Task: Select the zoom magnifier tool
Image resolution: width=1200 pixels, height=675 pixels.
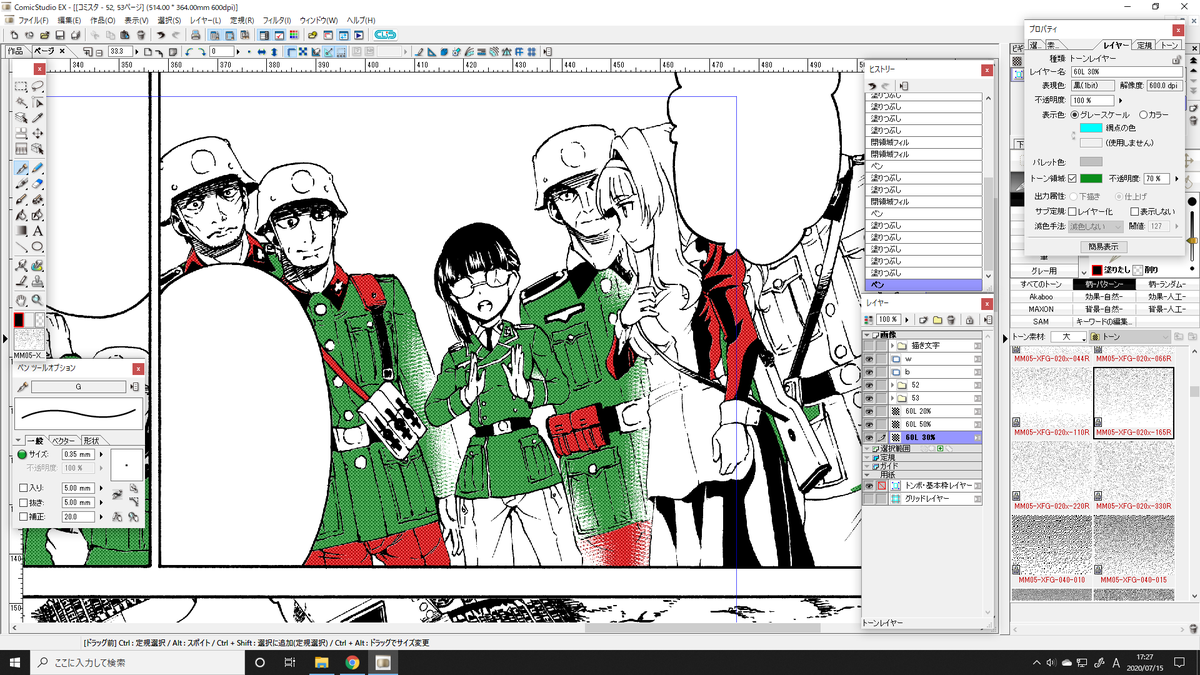Action: 38,299
